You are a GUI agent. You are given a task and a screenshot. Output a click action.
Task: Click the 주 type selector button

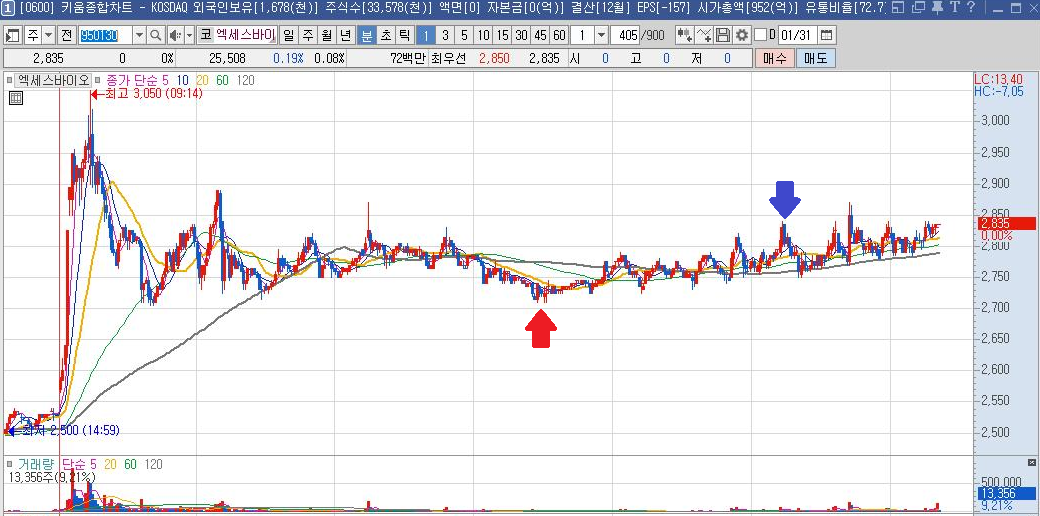(x=32, y=35)
